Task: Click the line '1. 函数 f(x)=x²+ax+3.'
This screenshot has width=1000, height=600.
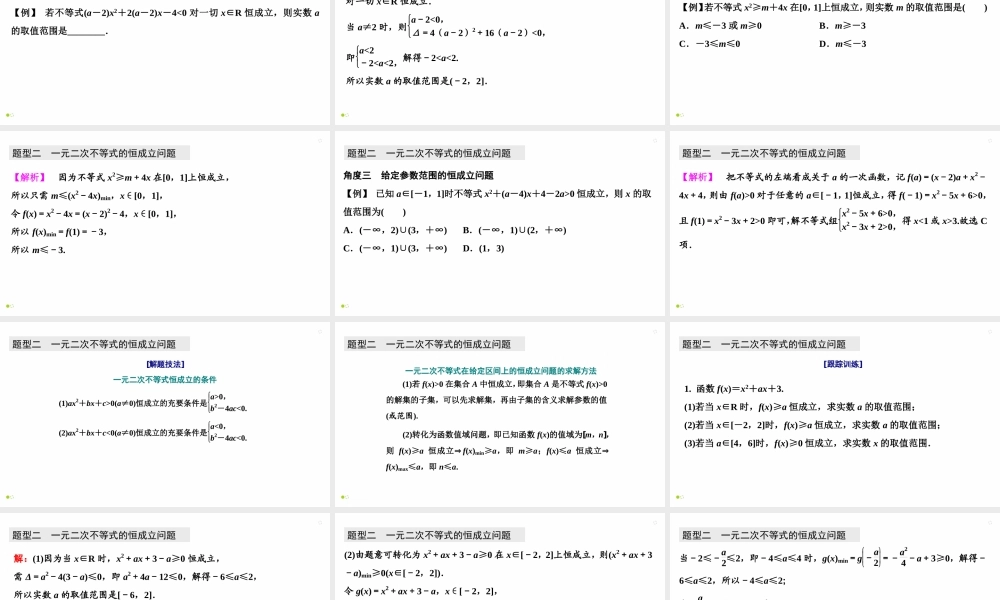Action: [733, 388]
